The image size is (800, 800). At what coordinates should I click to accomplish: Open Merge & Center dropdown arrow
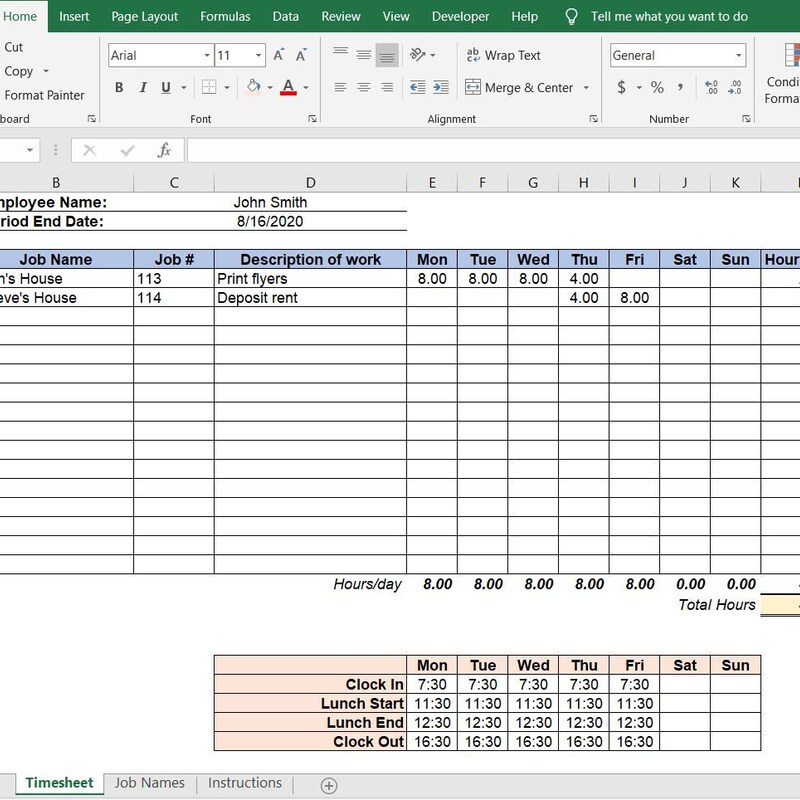point(586,88)
